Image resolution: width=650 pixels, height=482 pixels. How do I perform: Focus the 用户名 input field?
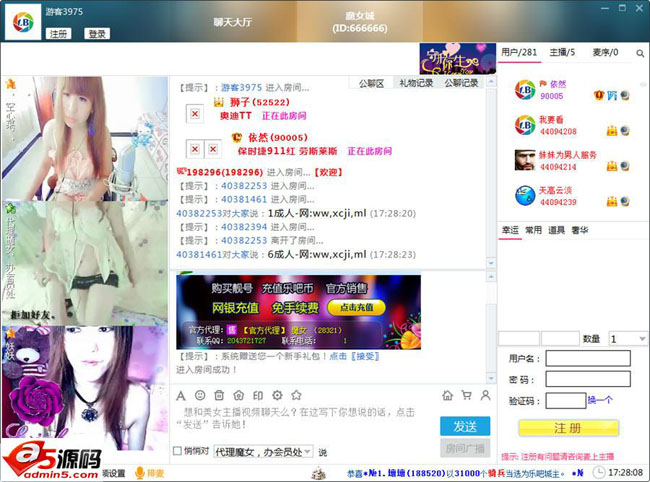pyautogui.click(x=588, y=358)
